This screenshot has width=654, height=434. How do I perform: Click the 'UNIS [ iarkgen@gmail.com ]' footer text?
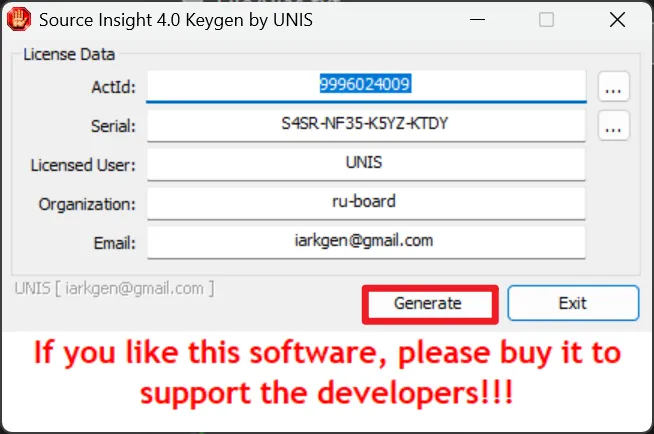point(115,288)
